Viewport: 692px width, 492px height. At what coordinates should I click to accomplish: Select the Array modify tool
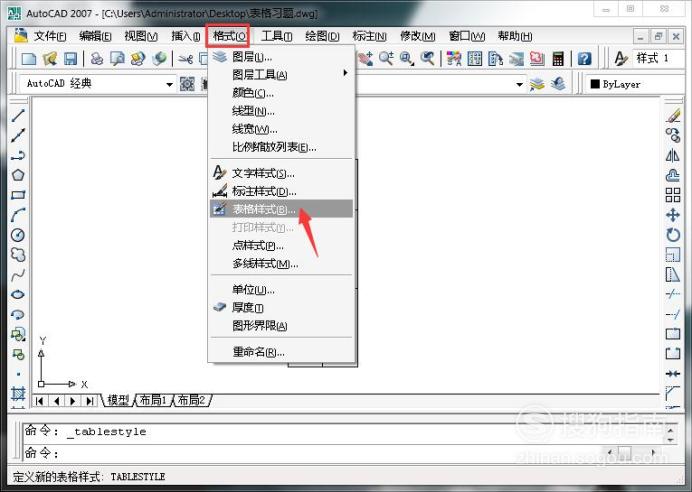tap(673, 195)
